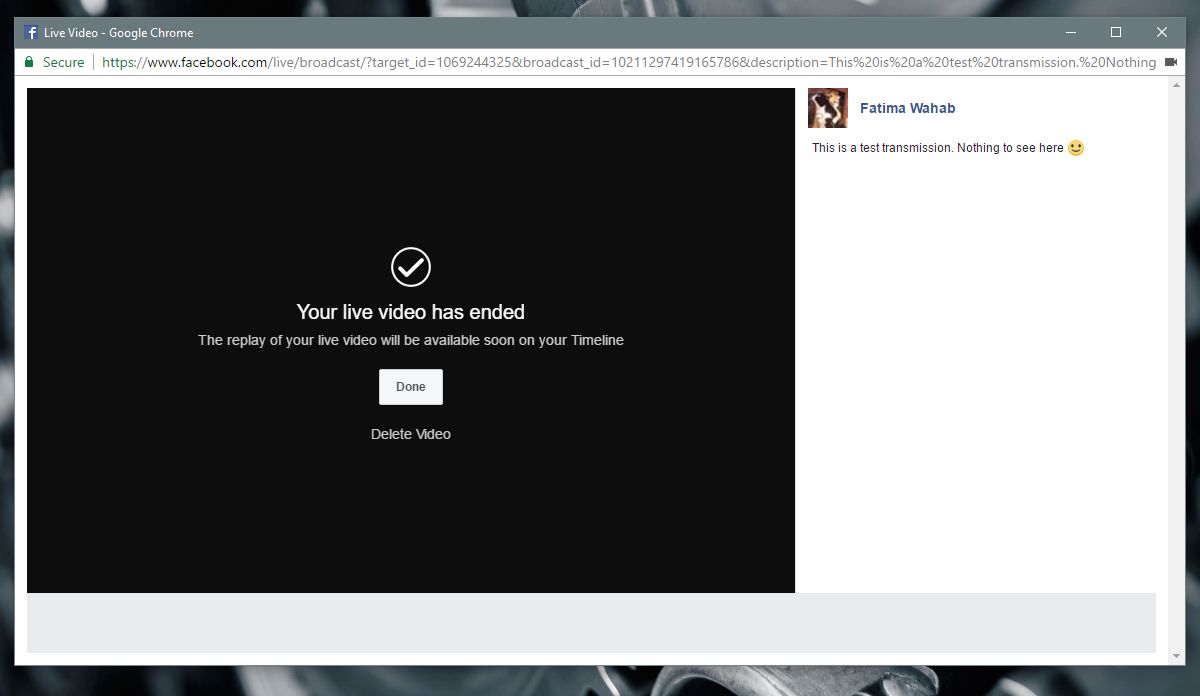Click the Delete Video link
The height and width of the screenshot is (696, 1200).
point(411,434)
